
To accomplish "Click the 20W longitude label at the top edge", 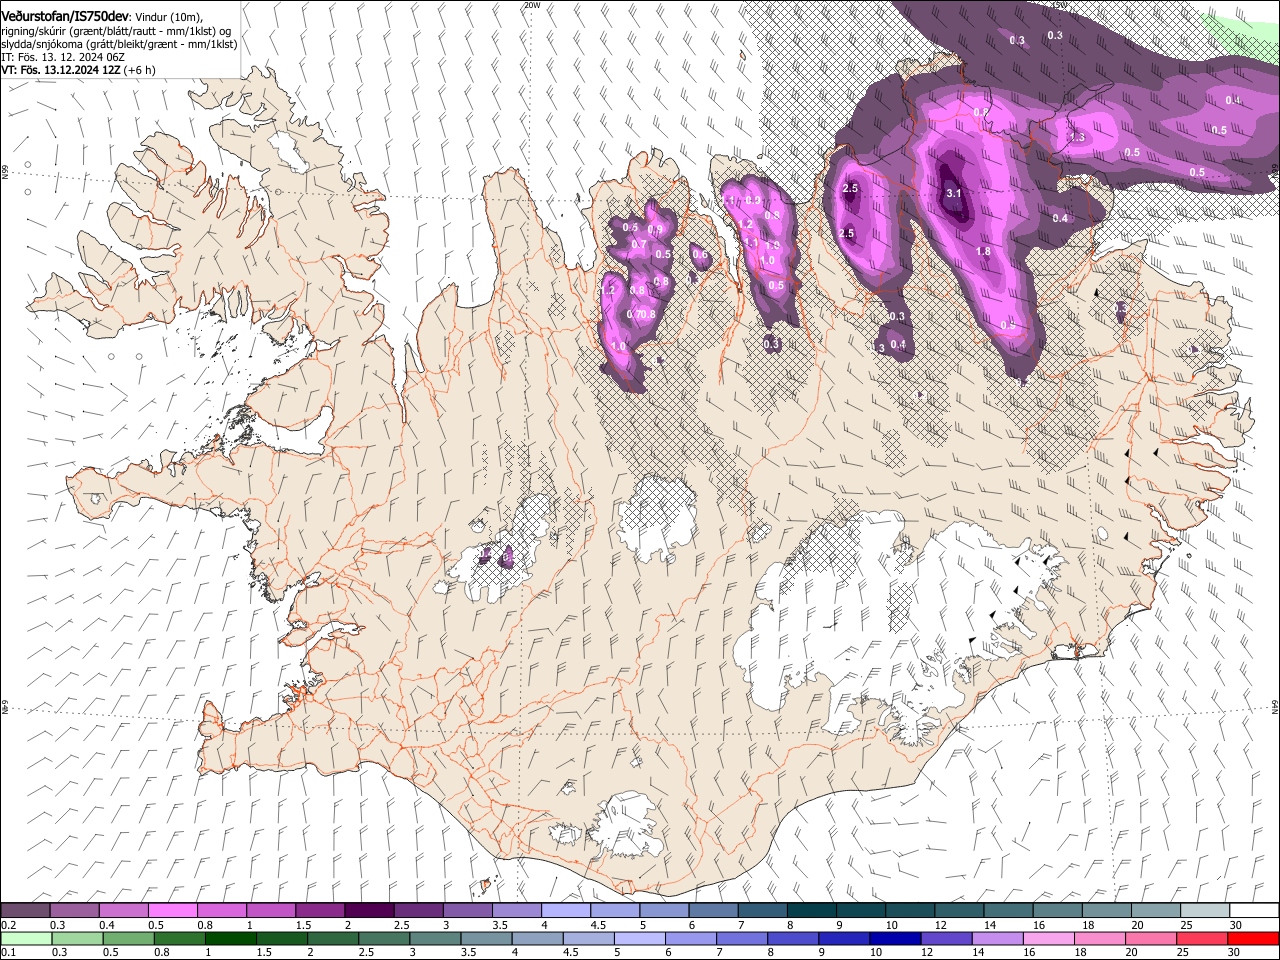I will click(531, 5).
